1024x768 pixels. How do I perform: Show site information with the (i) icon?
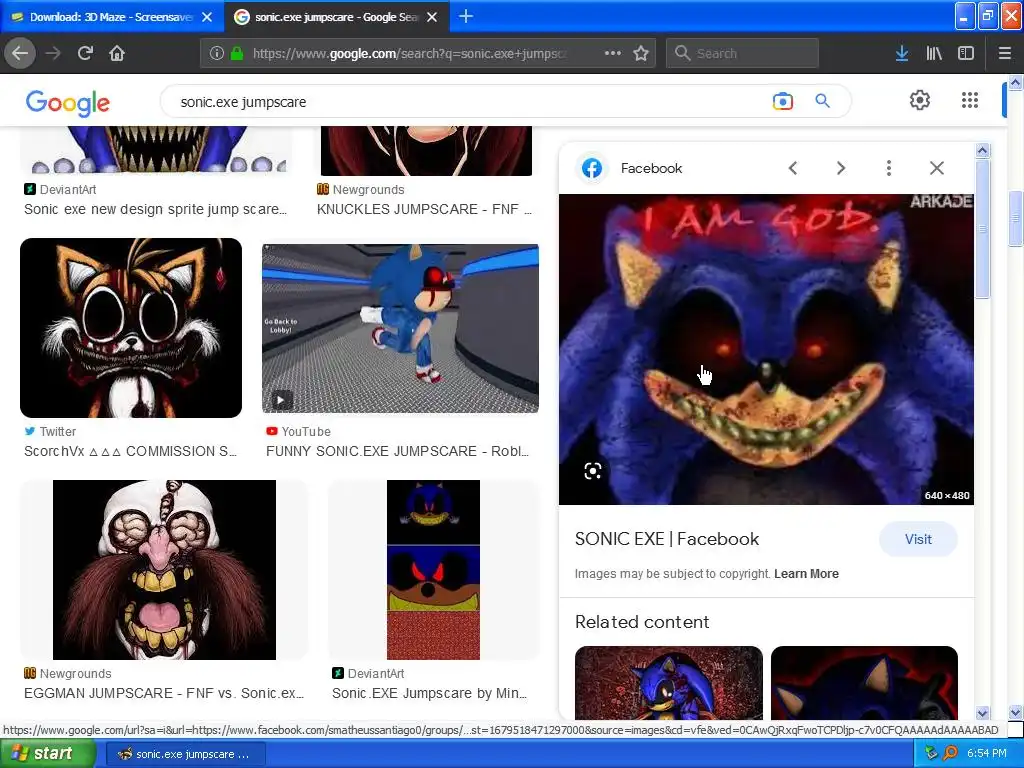pos(217,53)
